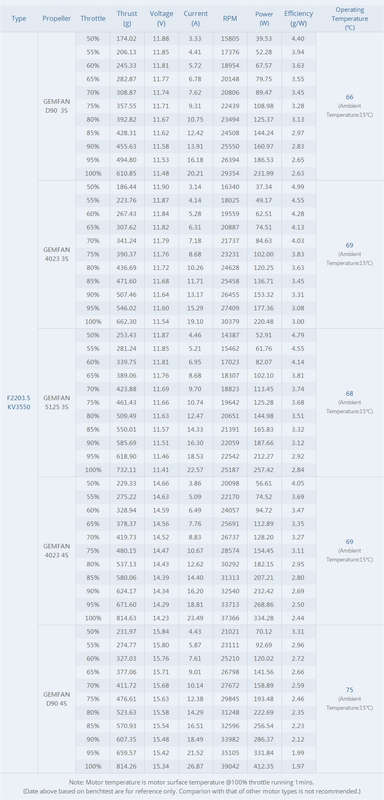Select the Propeller column header

(57, 18)
